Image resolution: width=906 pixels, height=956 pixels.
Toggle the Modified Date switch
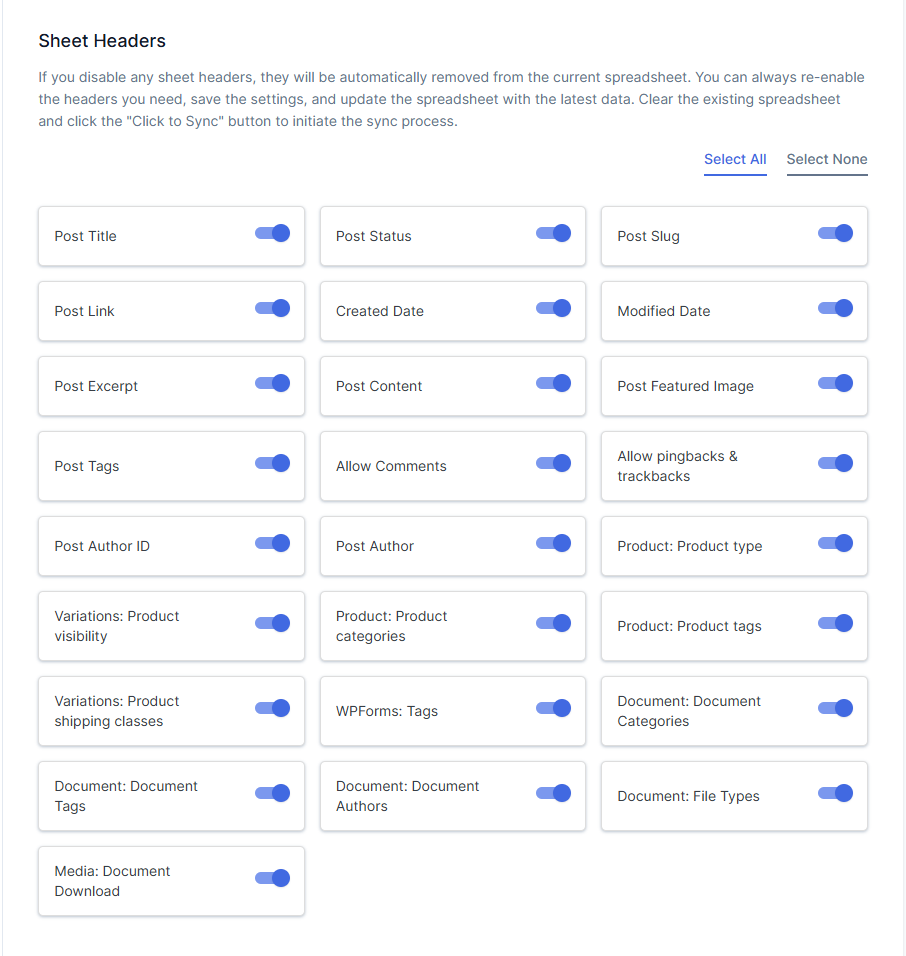pos(835,308)
